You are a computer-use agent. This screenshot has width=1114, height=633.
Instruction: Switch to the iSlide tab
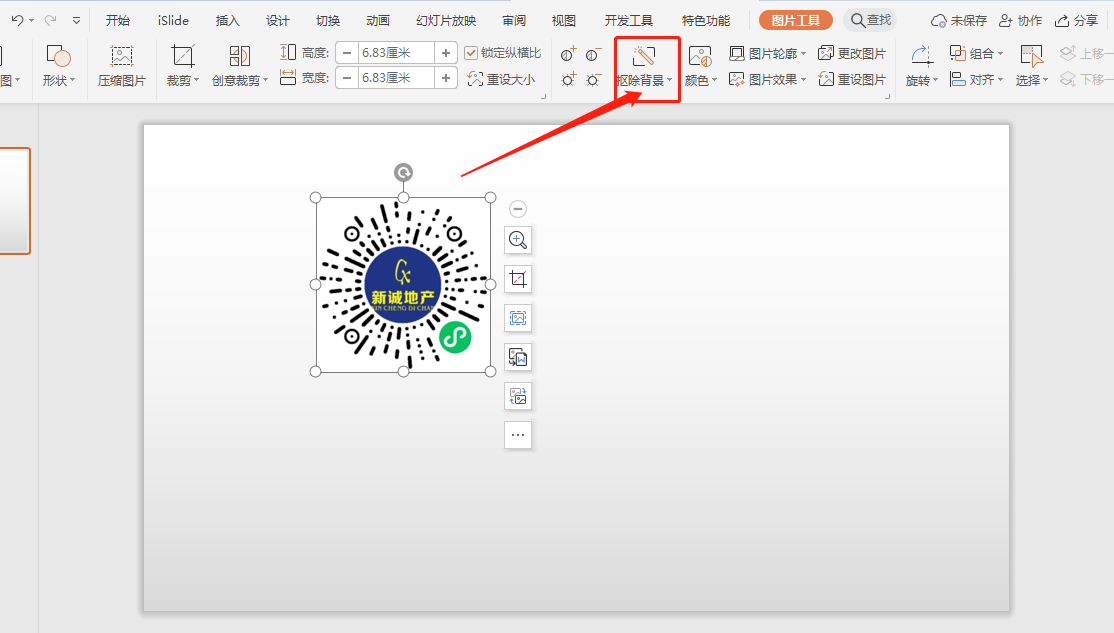coord(173,21)
